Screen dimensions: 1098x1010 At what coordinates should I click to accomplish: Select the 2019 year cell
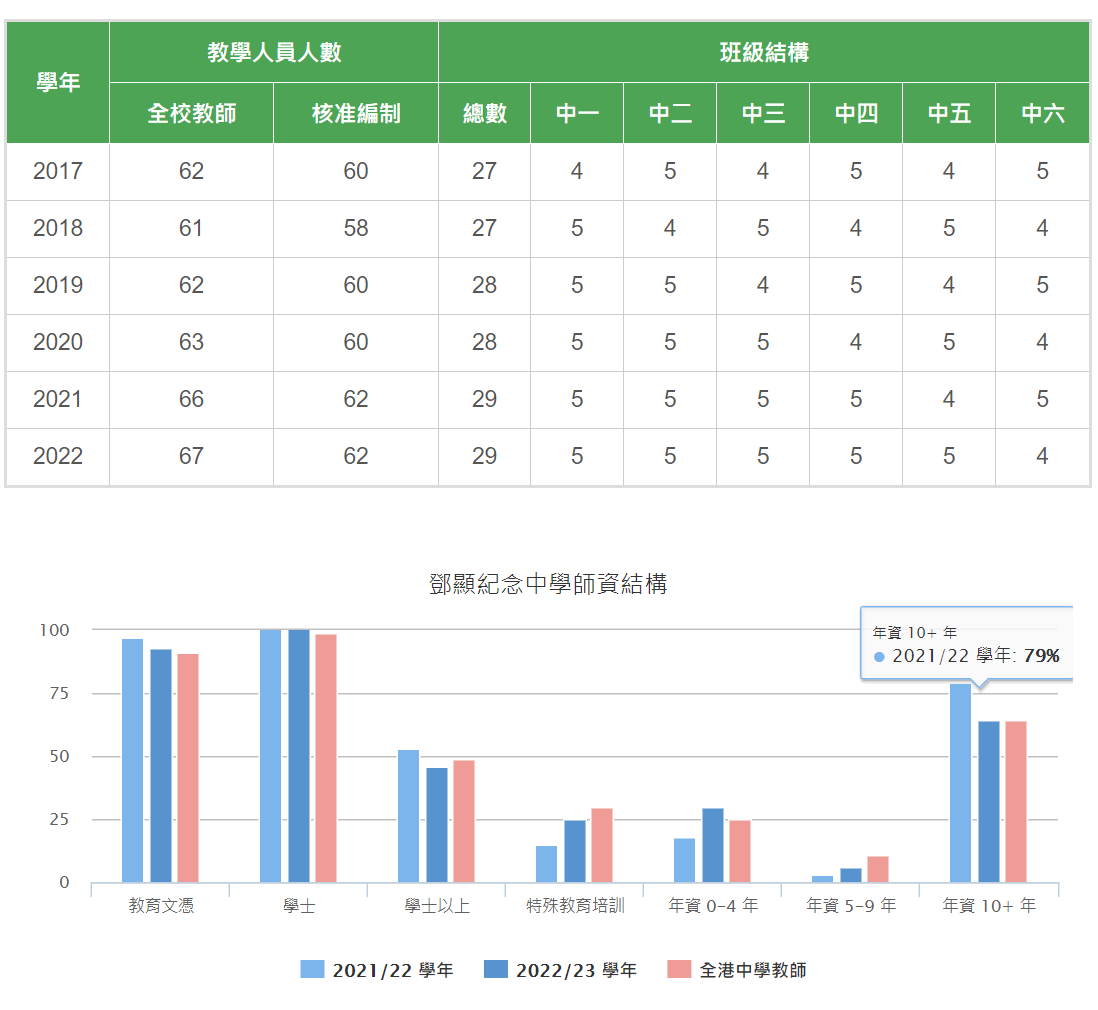coord(58,286)
